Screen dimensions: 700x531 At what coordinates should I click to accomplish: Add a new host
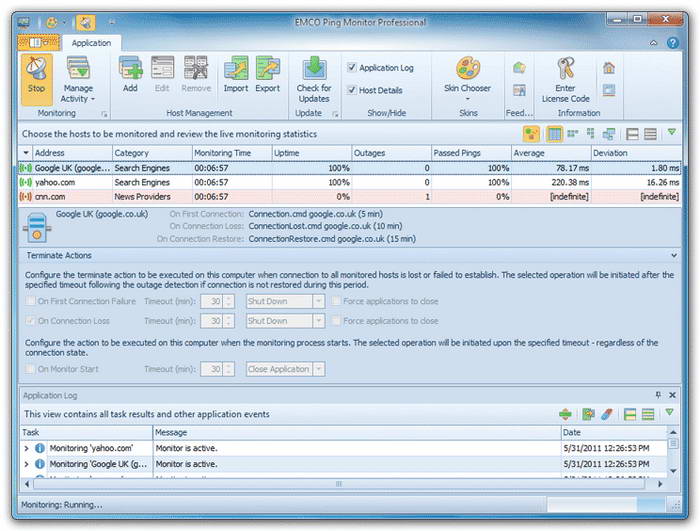click(130, 75)
